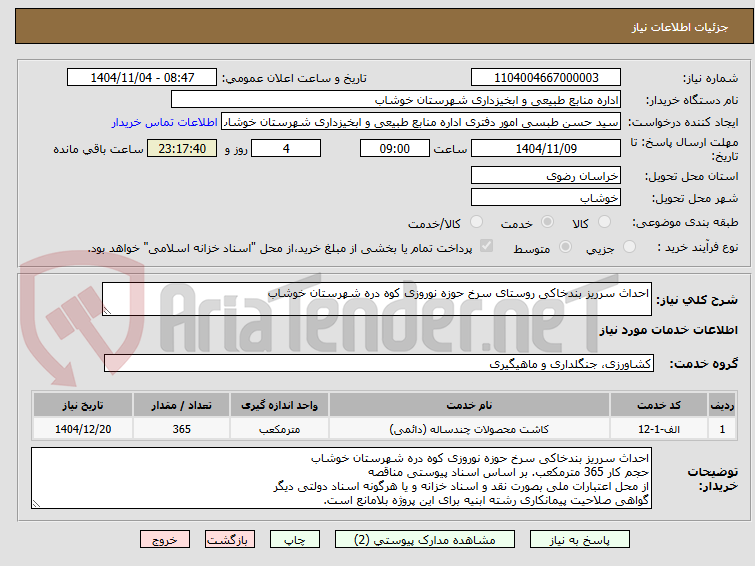Click the تاریخ نیاز column header
The height and width of the screenshot is (566, 755).
[x=83, y=405]
